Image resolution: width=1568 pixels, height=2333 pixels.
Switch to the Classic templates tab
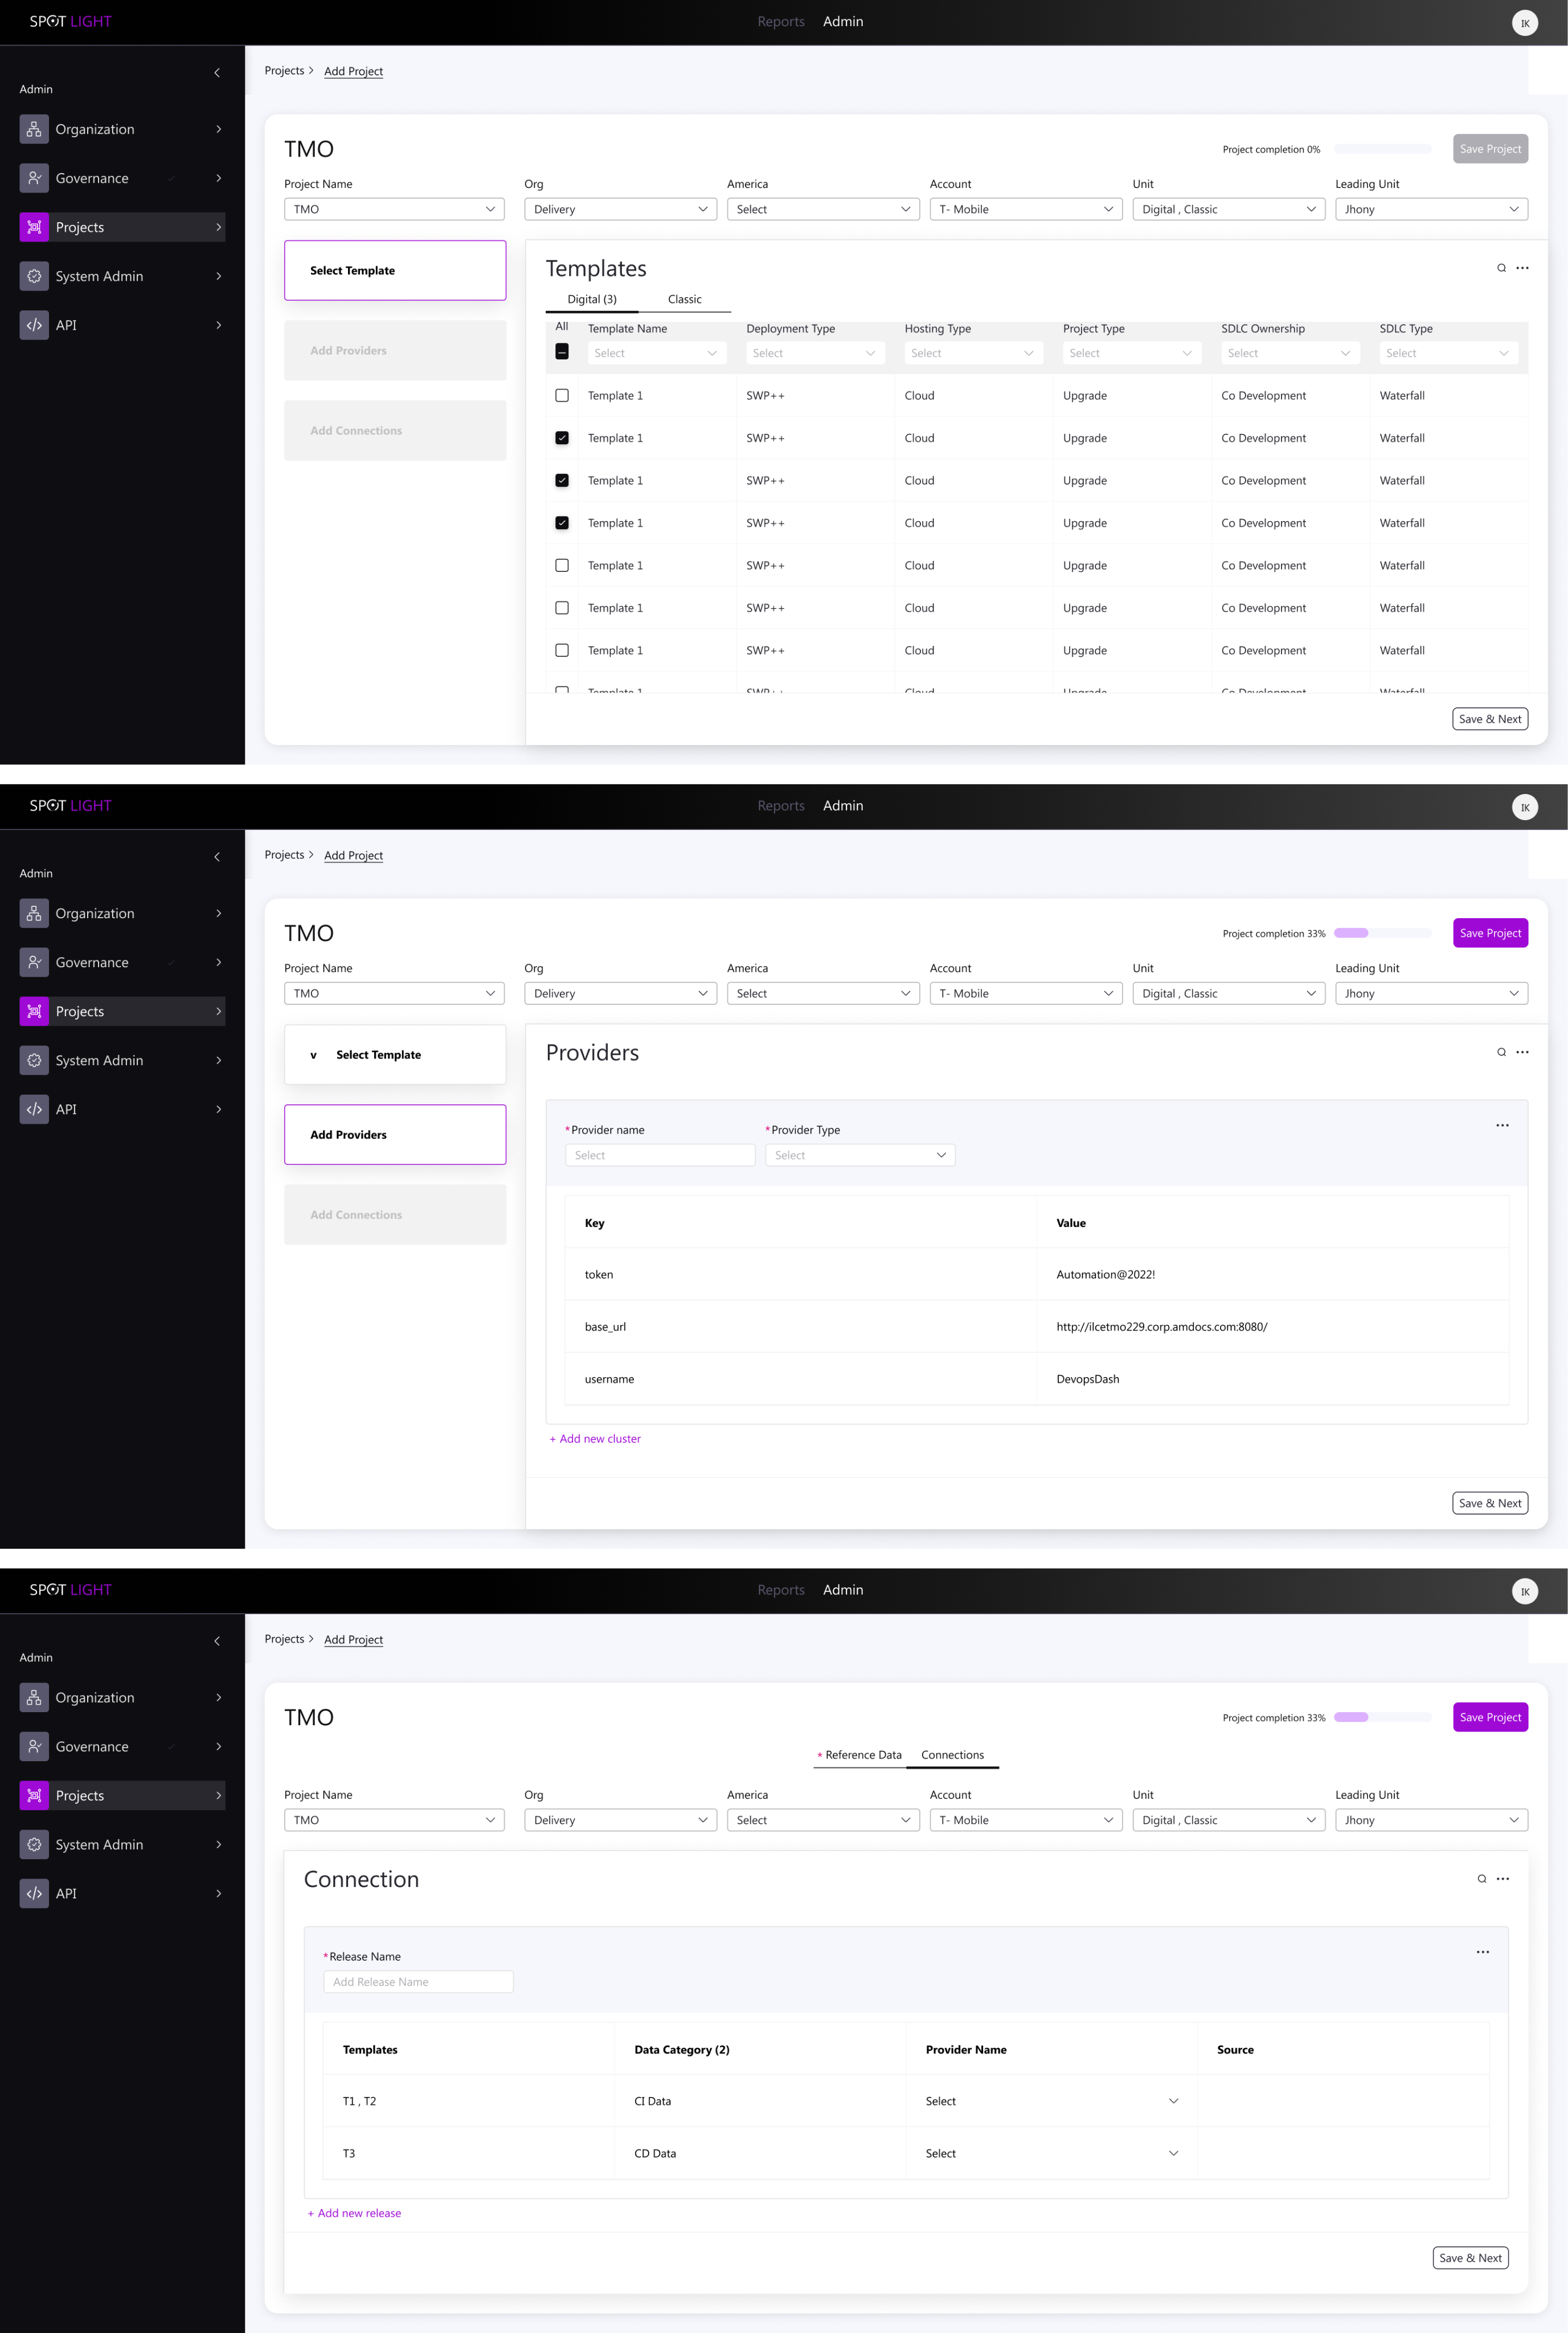[x=685, y=299]
